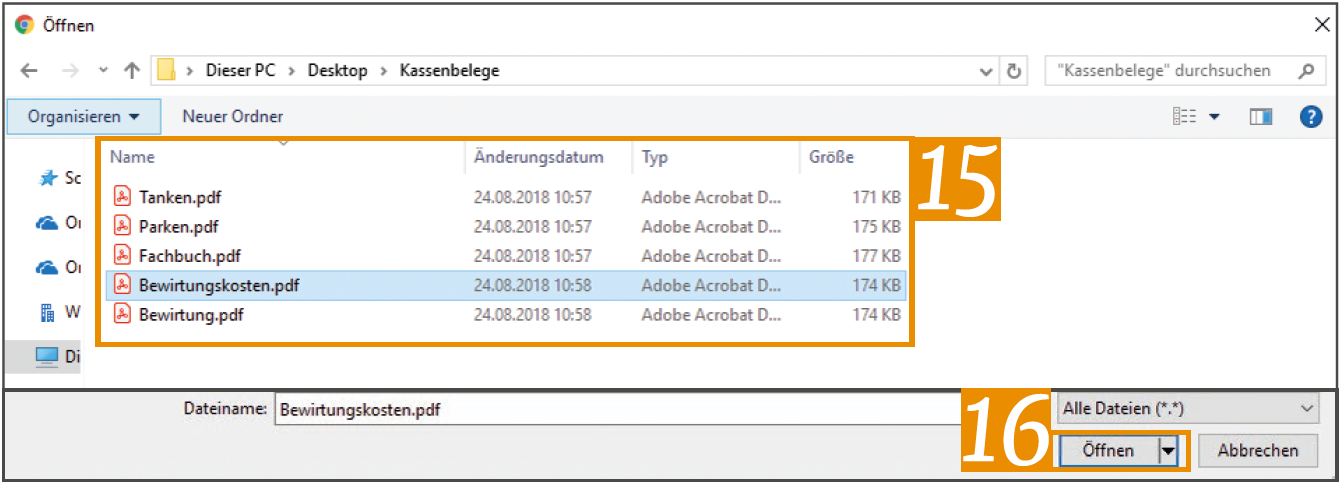The height and width of the screenshot is (484, 1341).
Task: Expand the address bar history dropdown
Action: pyautogui.click(x=987, y=71)
